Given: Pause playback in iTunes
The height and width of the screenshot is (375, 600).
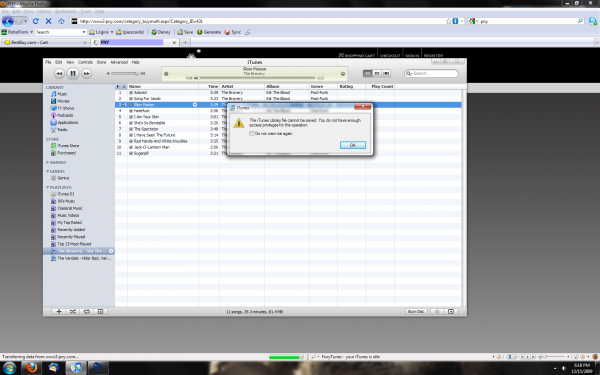Looking at the screenshot, I should click(73, 73).
